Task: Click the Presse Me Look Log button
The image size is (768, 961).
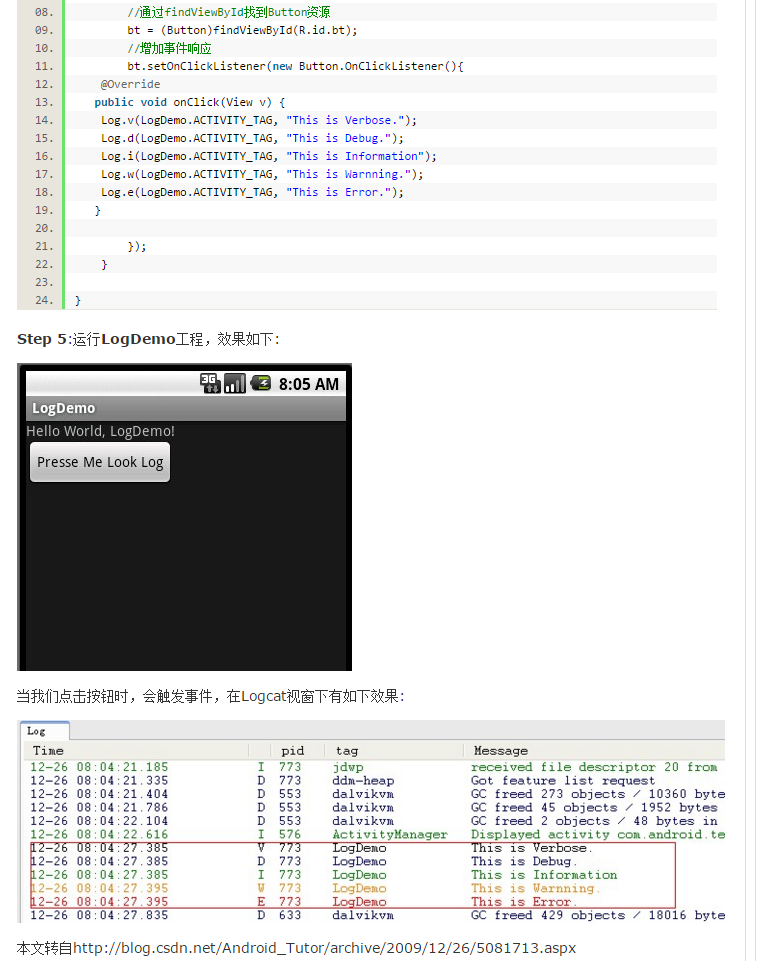Action: coord(100,462)
